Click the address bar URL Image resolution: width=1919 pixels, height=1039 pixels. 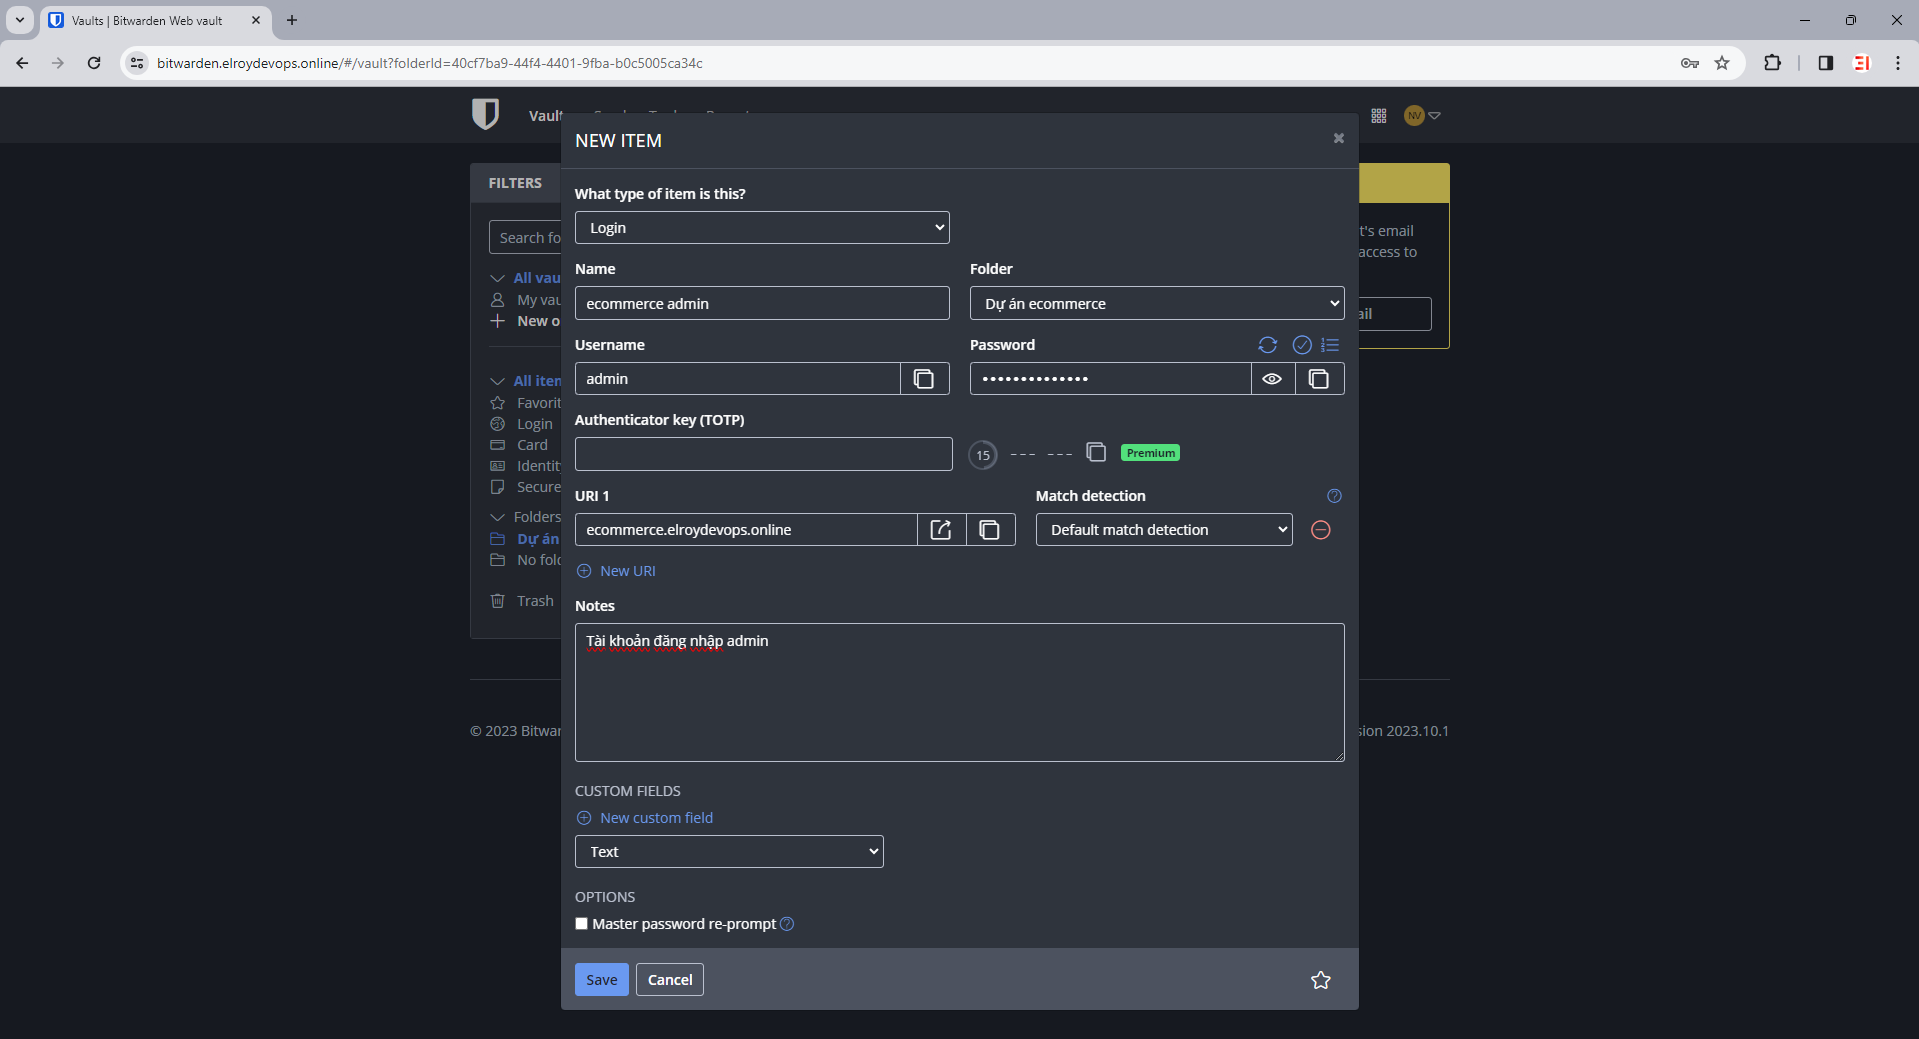pyautogui.click(x=430, y=63)
